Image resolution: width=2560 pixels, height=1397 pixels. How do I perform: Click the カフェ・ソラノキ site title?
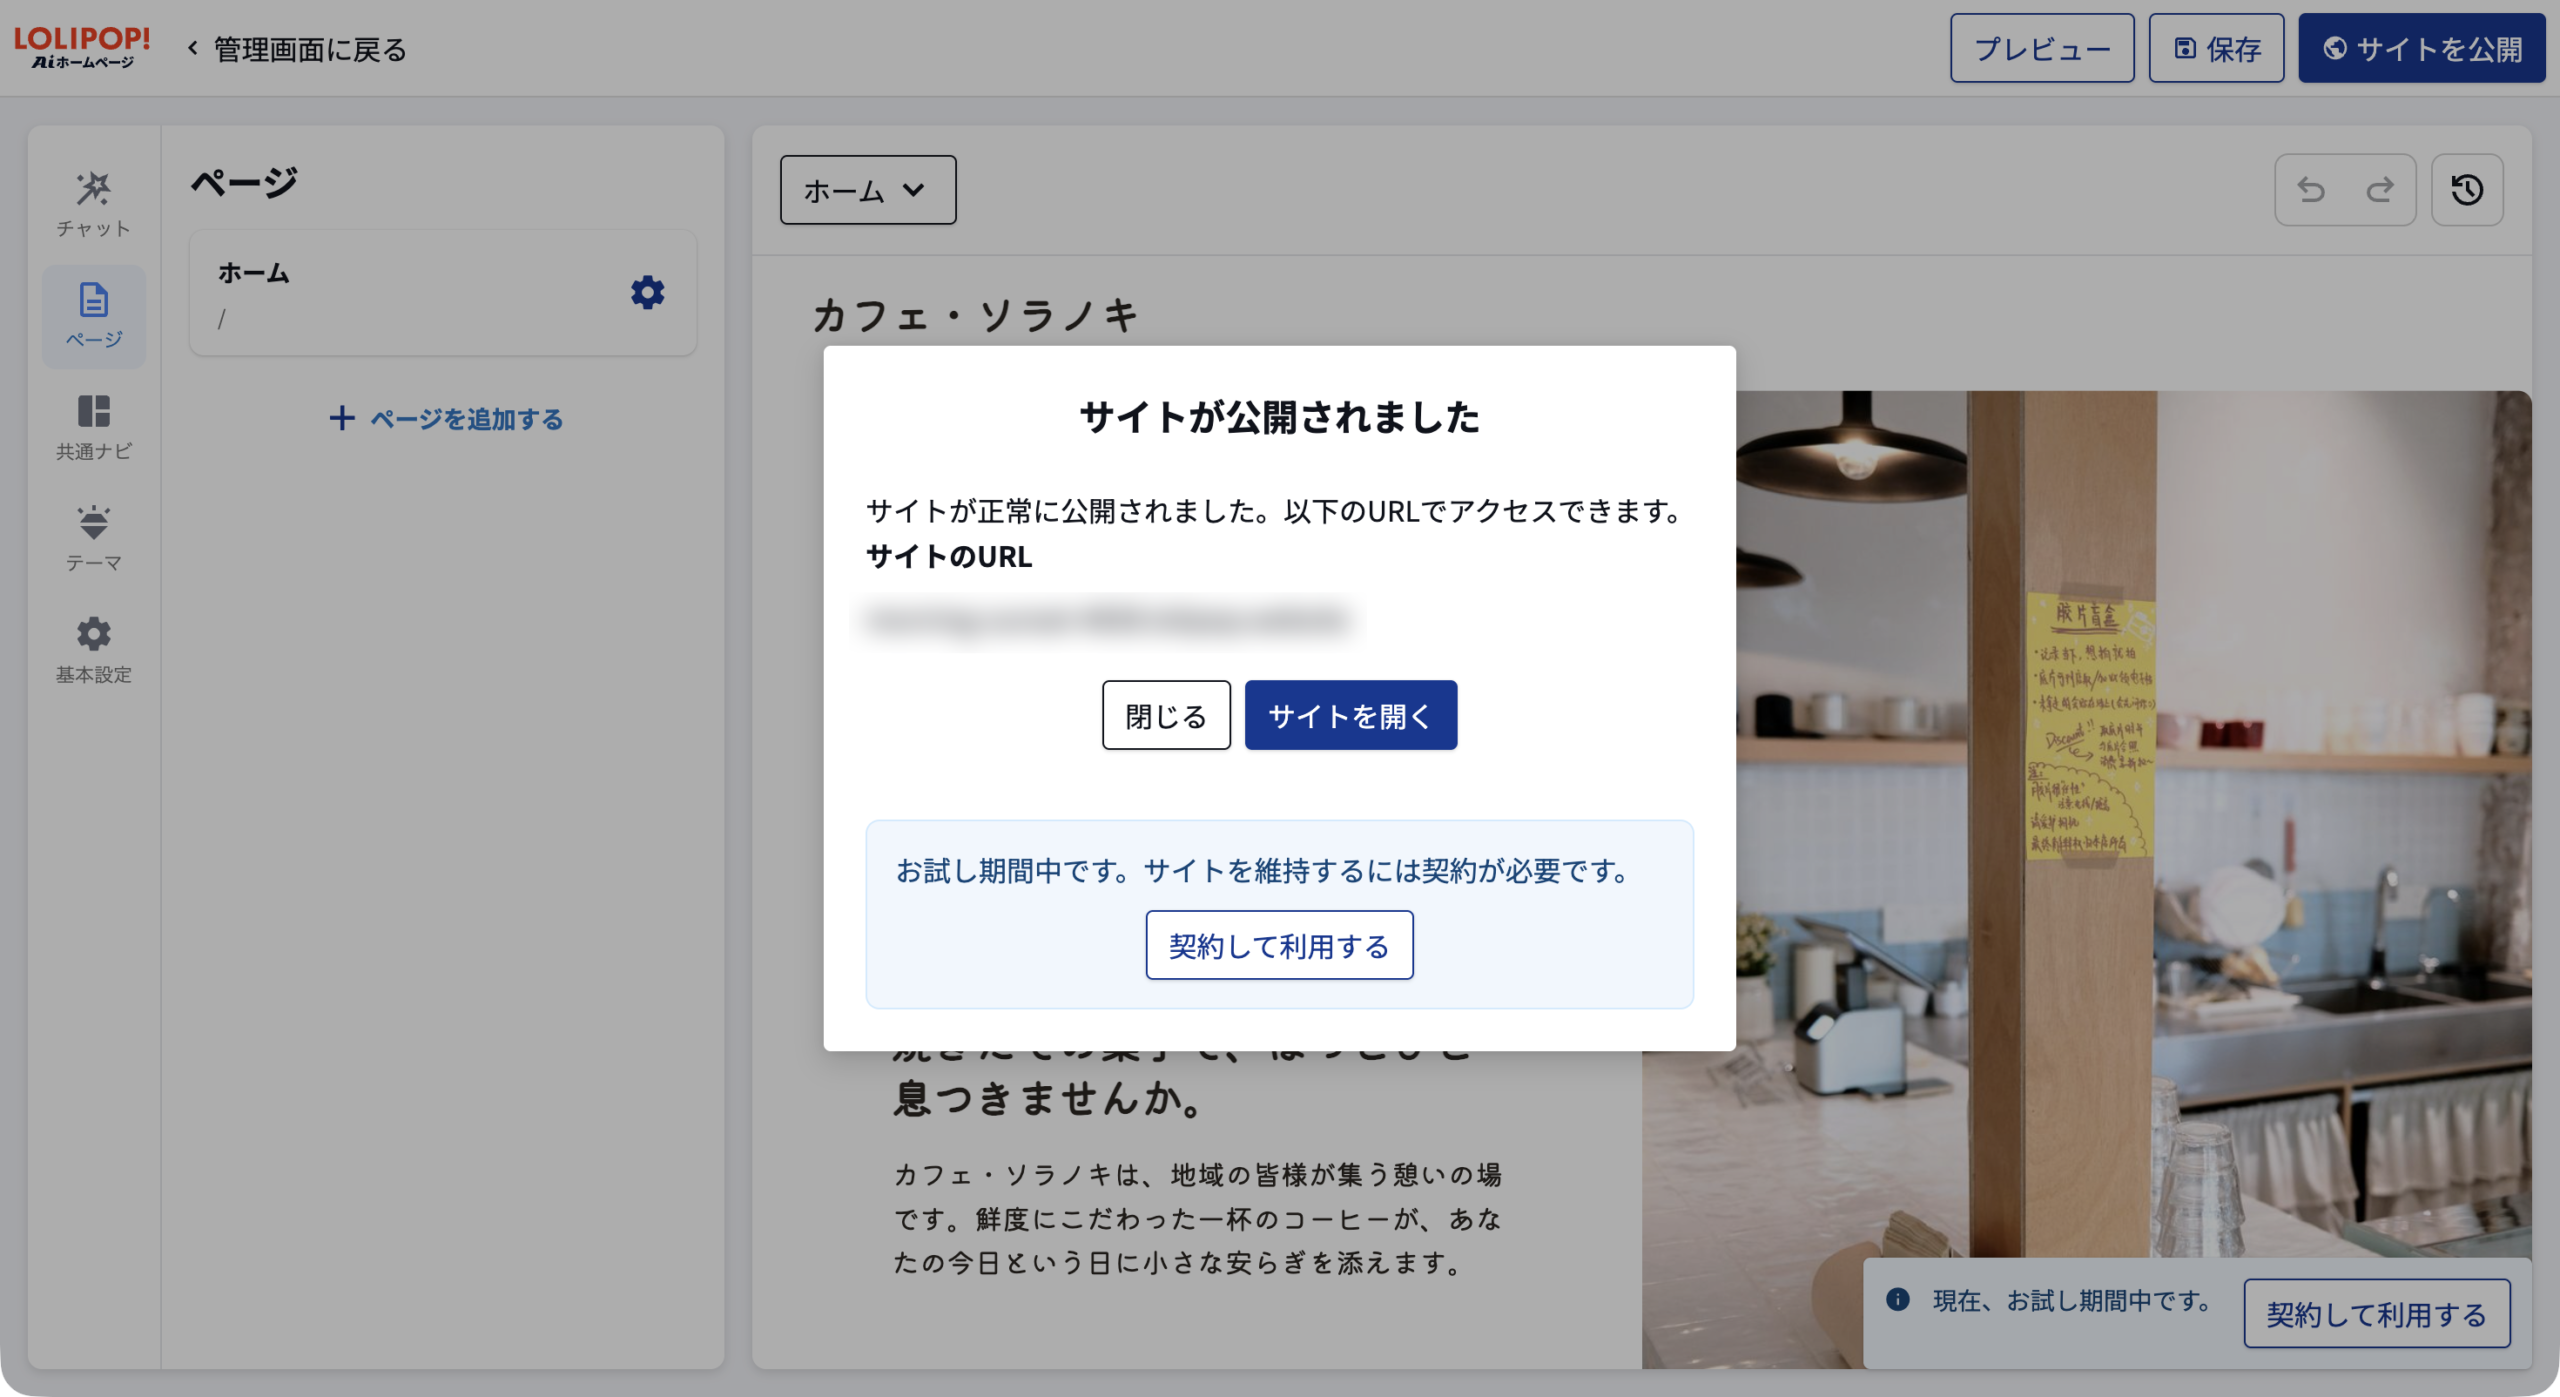975,316
